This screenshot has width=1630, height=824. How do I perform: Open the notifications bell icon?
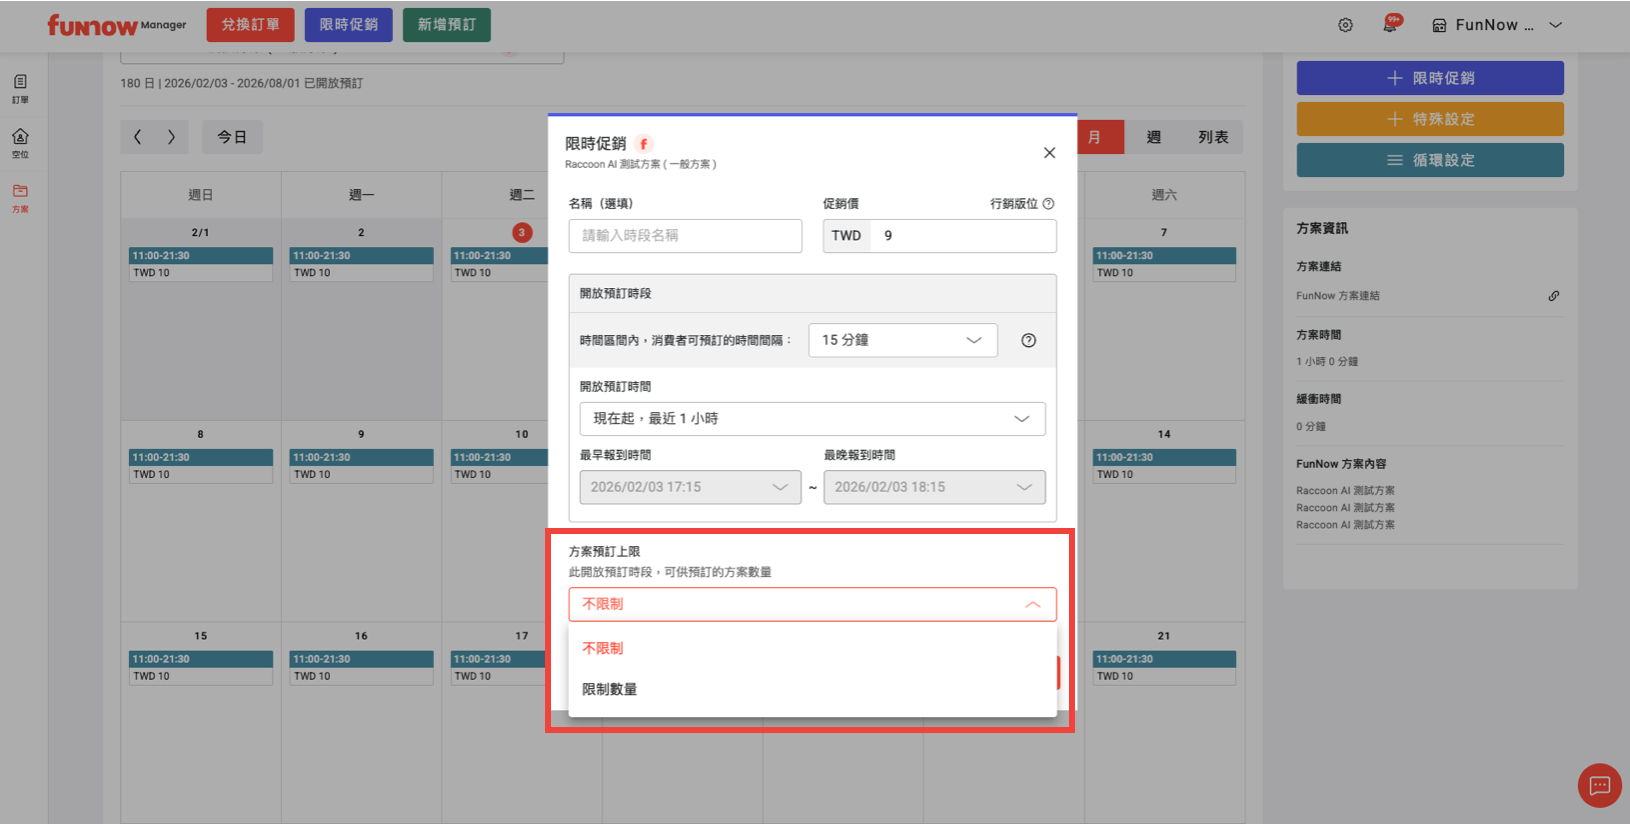point(1390,25)
